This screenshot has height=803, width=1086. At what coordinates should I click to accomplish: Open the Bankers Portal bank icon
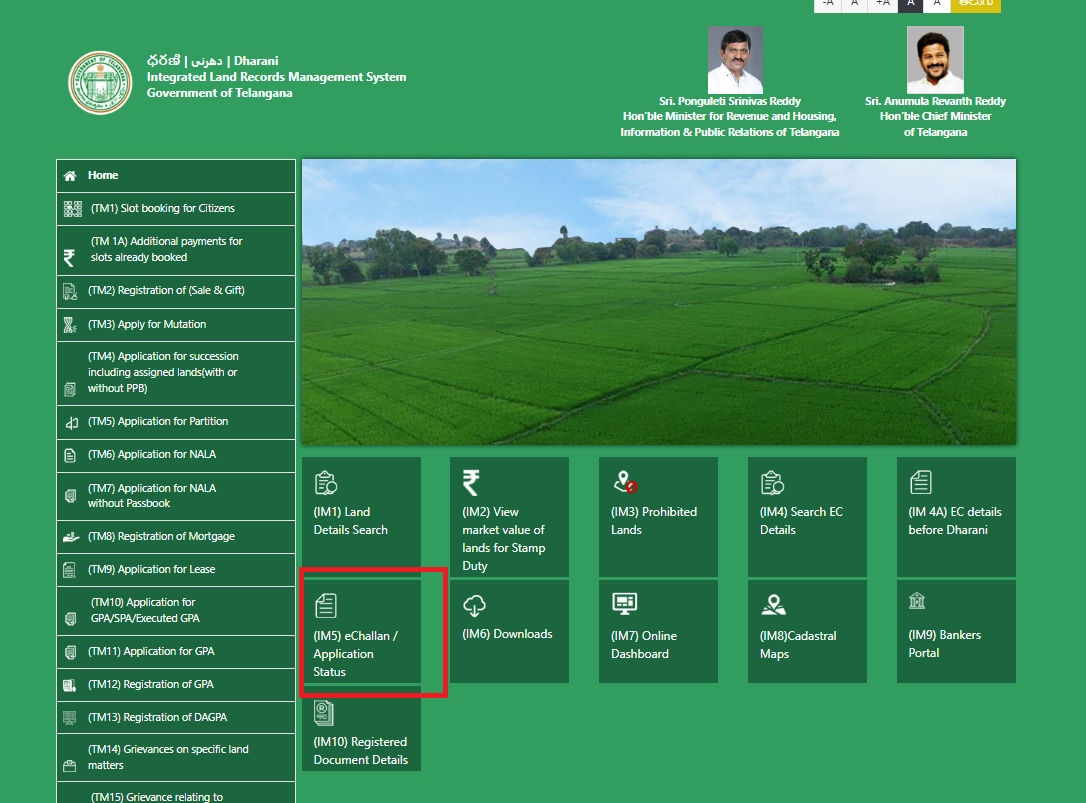tap(917, 601)
